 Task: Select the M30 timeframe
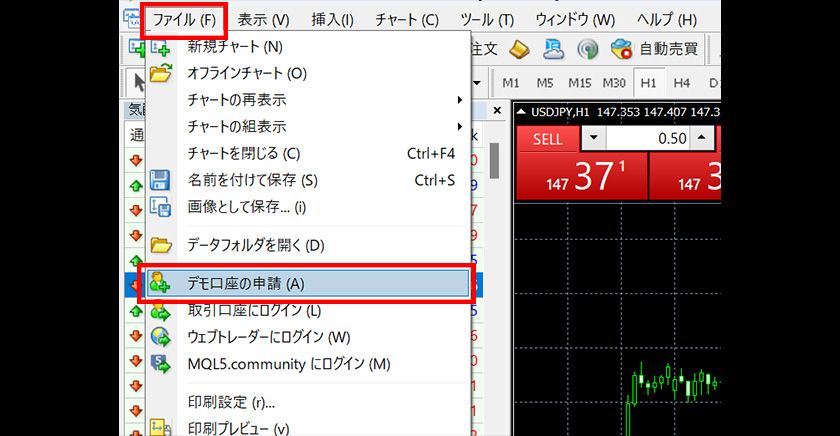(614, 83)
